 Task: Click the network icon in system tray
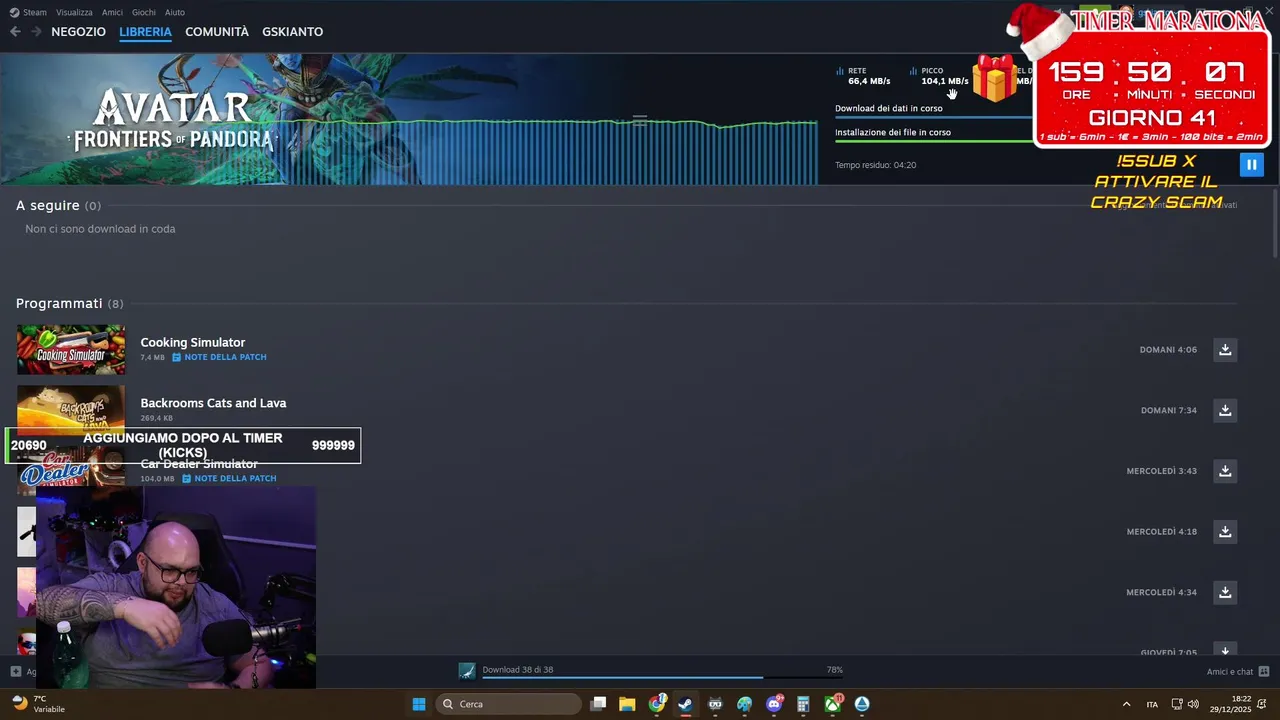tap(1177, 704)
